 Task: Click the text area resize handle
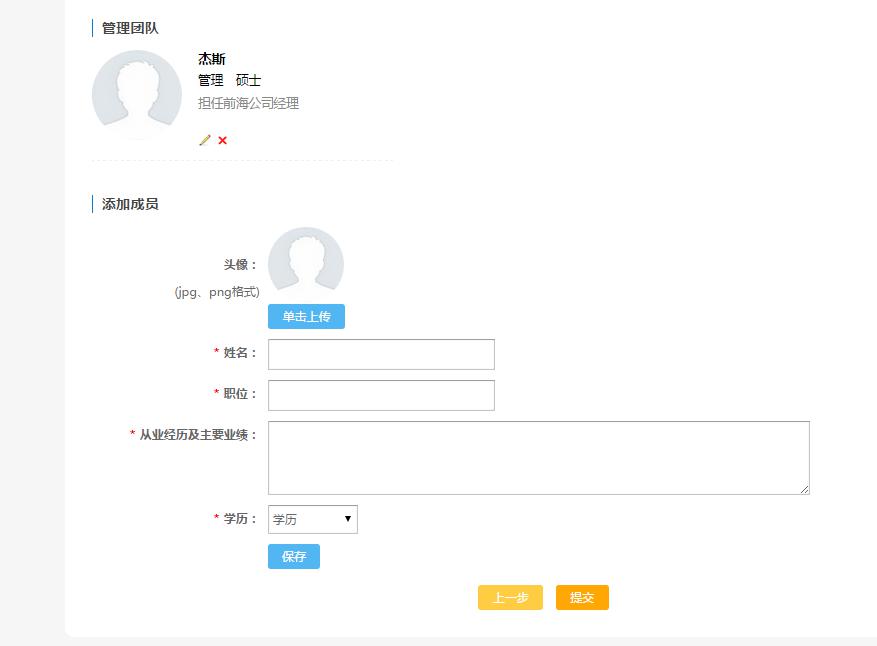coord(804,489)
